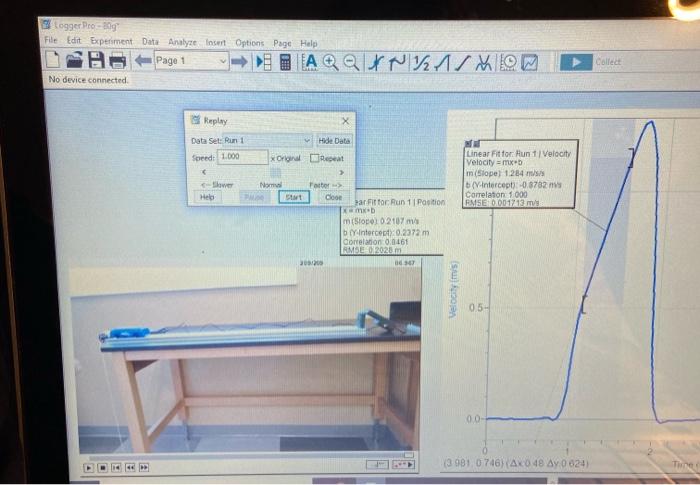Select the Examine tool icon

click(376, 63)
